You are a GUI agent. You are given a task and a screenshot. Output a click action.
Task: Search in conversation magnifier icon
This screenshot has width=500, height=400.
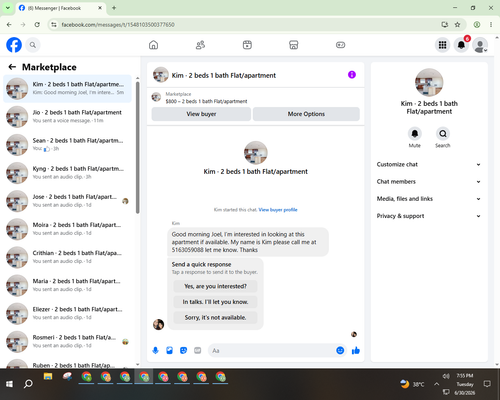tap(443, 134)
